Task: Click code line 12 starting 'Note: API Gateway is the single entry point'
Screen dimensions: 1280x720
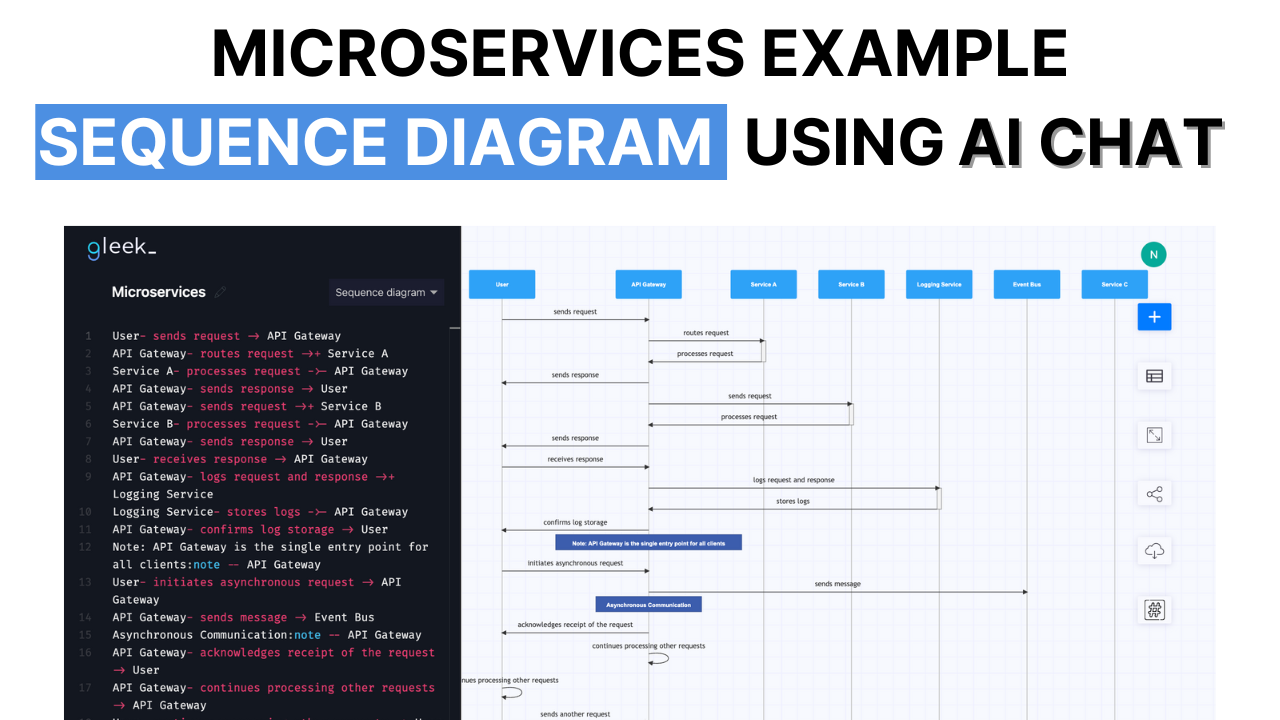Action: (270, 556)
